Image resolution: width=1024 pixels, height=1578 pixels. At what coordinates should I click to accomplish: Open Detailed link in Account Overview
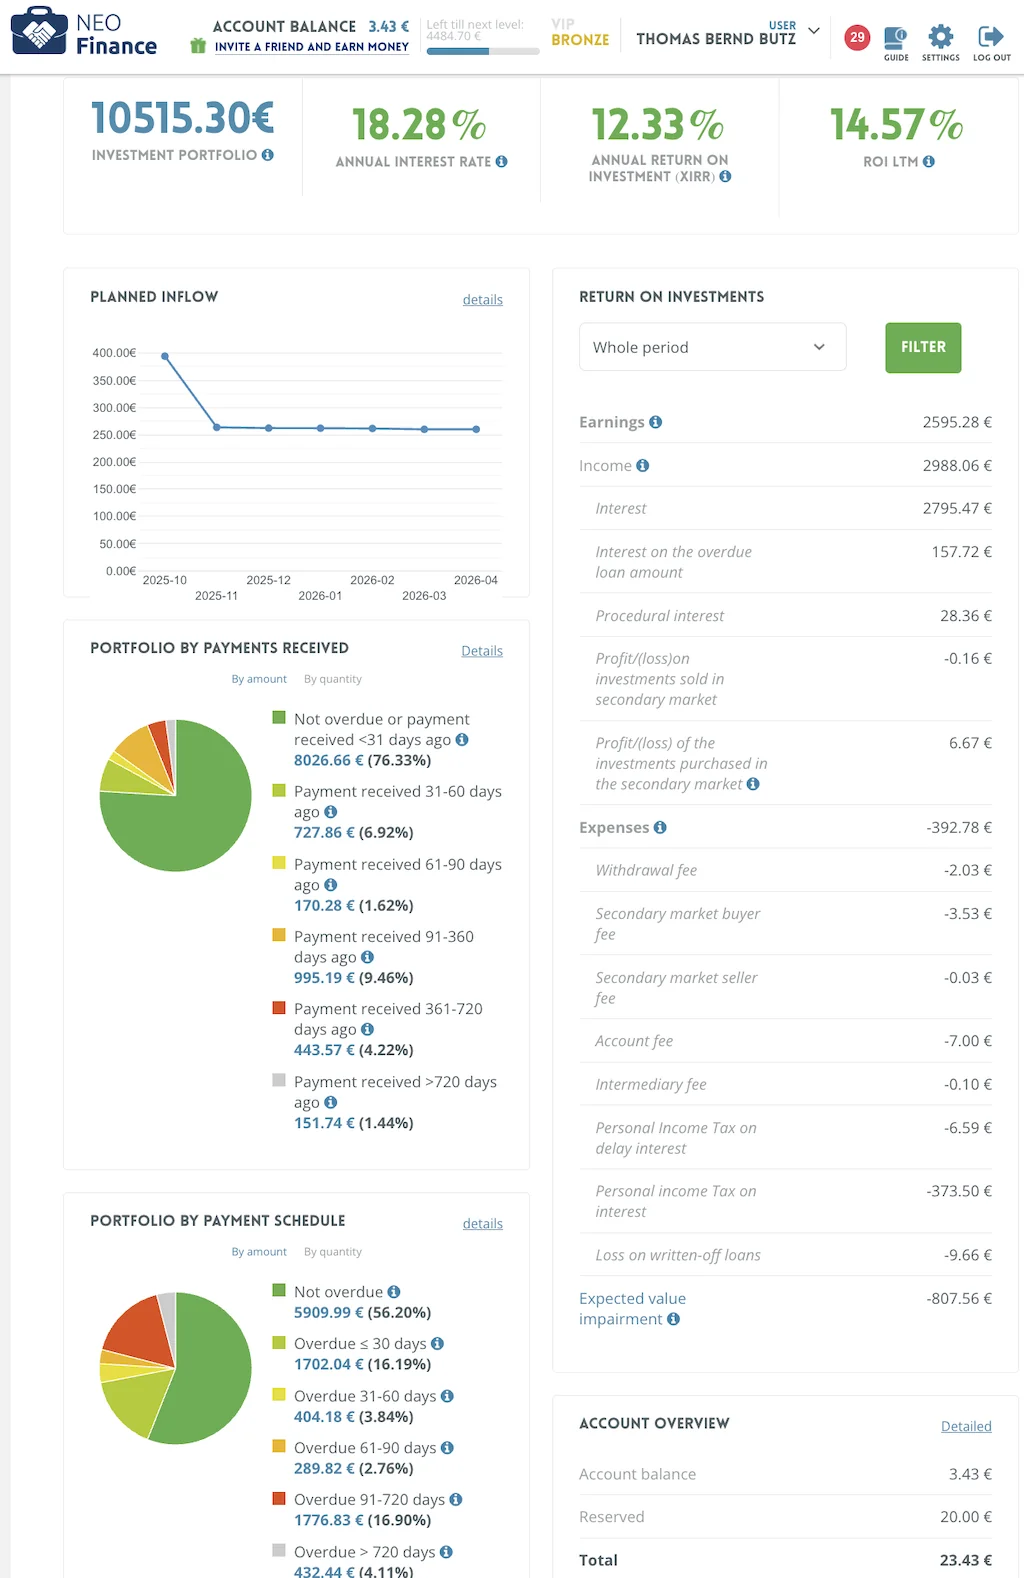tap(966, 1426)
